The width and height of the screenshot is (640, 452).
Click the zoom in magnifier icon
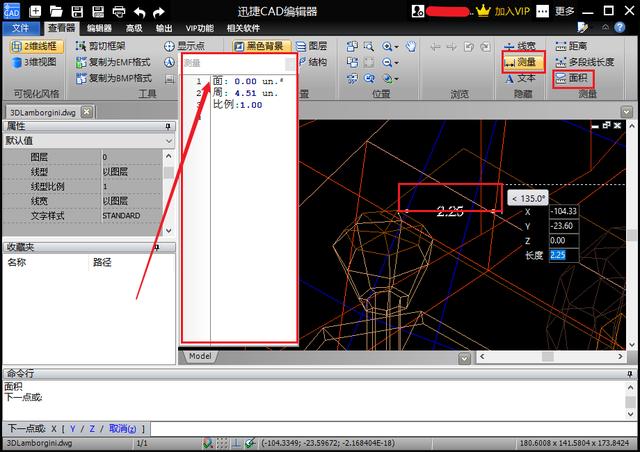(387, 47)
